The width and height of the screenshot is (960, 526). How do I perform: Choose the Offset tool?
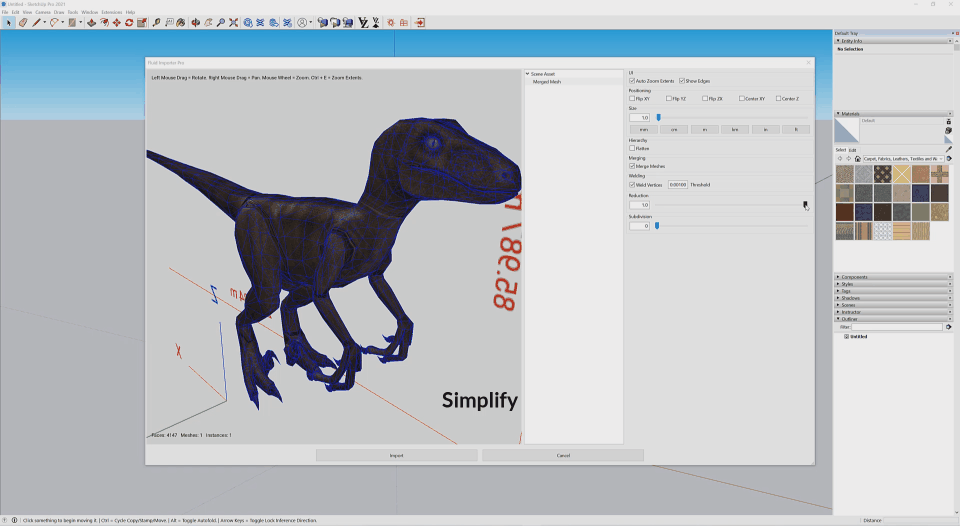click(104, 23)
